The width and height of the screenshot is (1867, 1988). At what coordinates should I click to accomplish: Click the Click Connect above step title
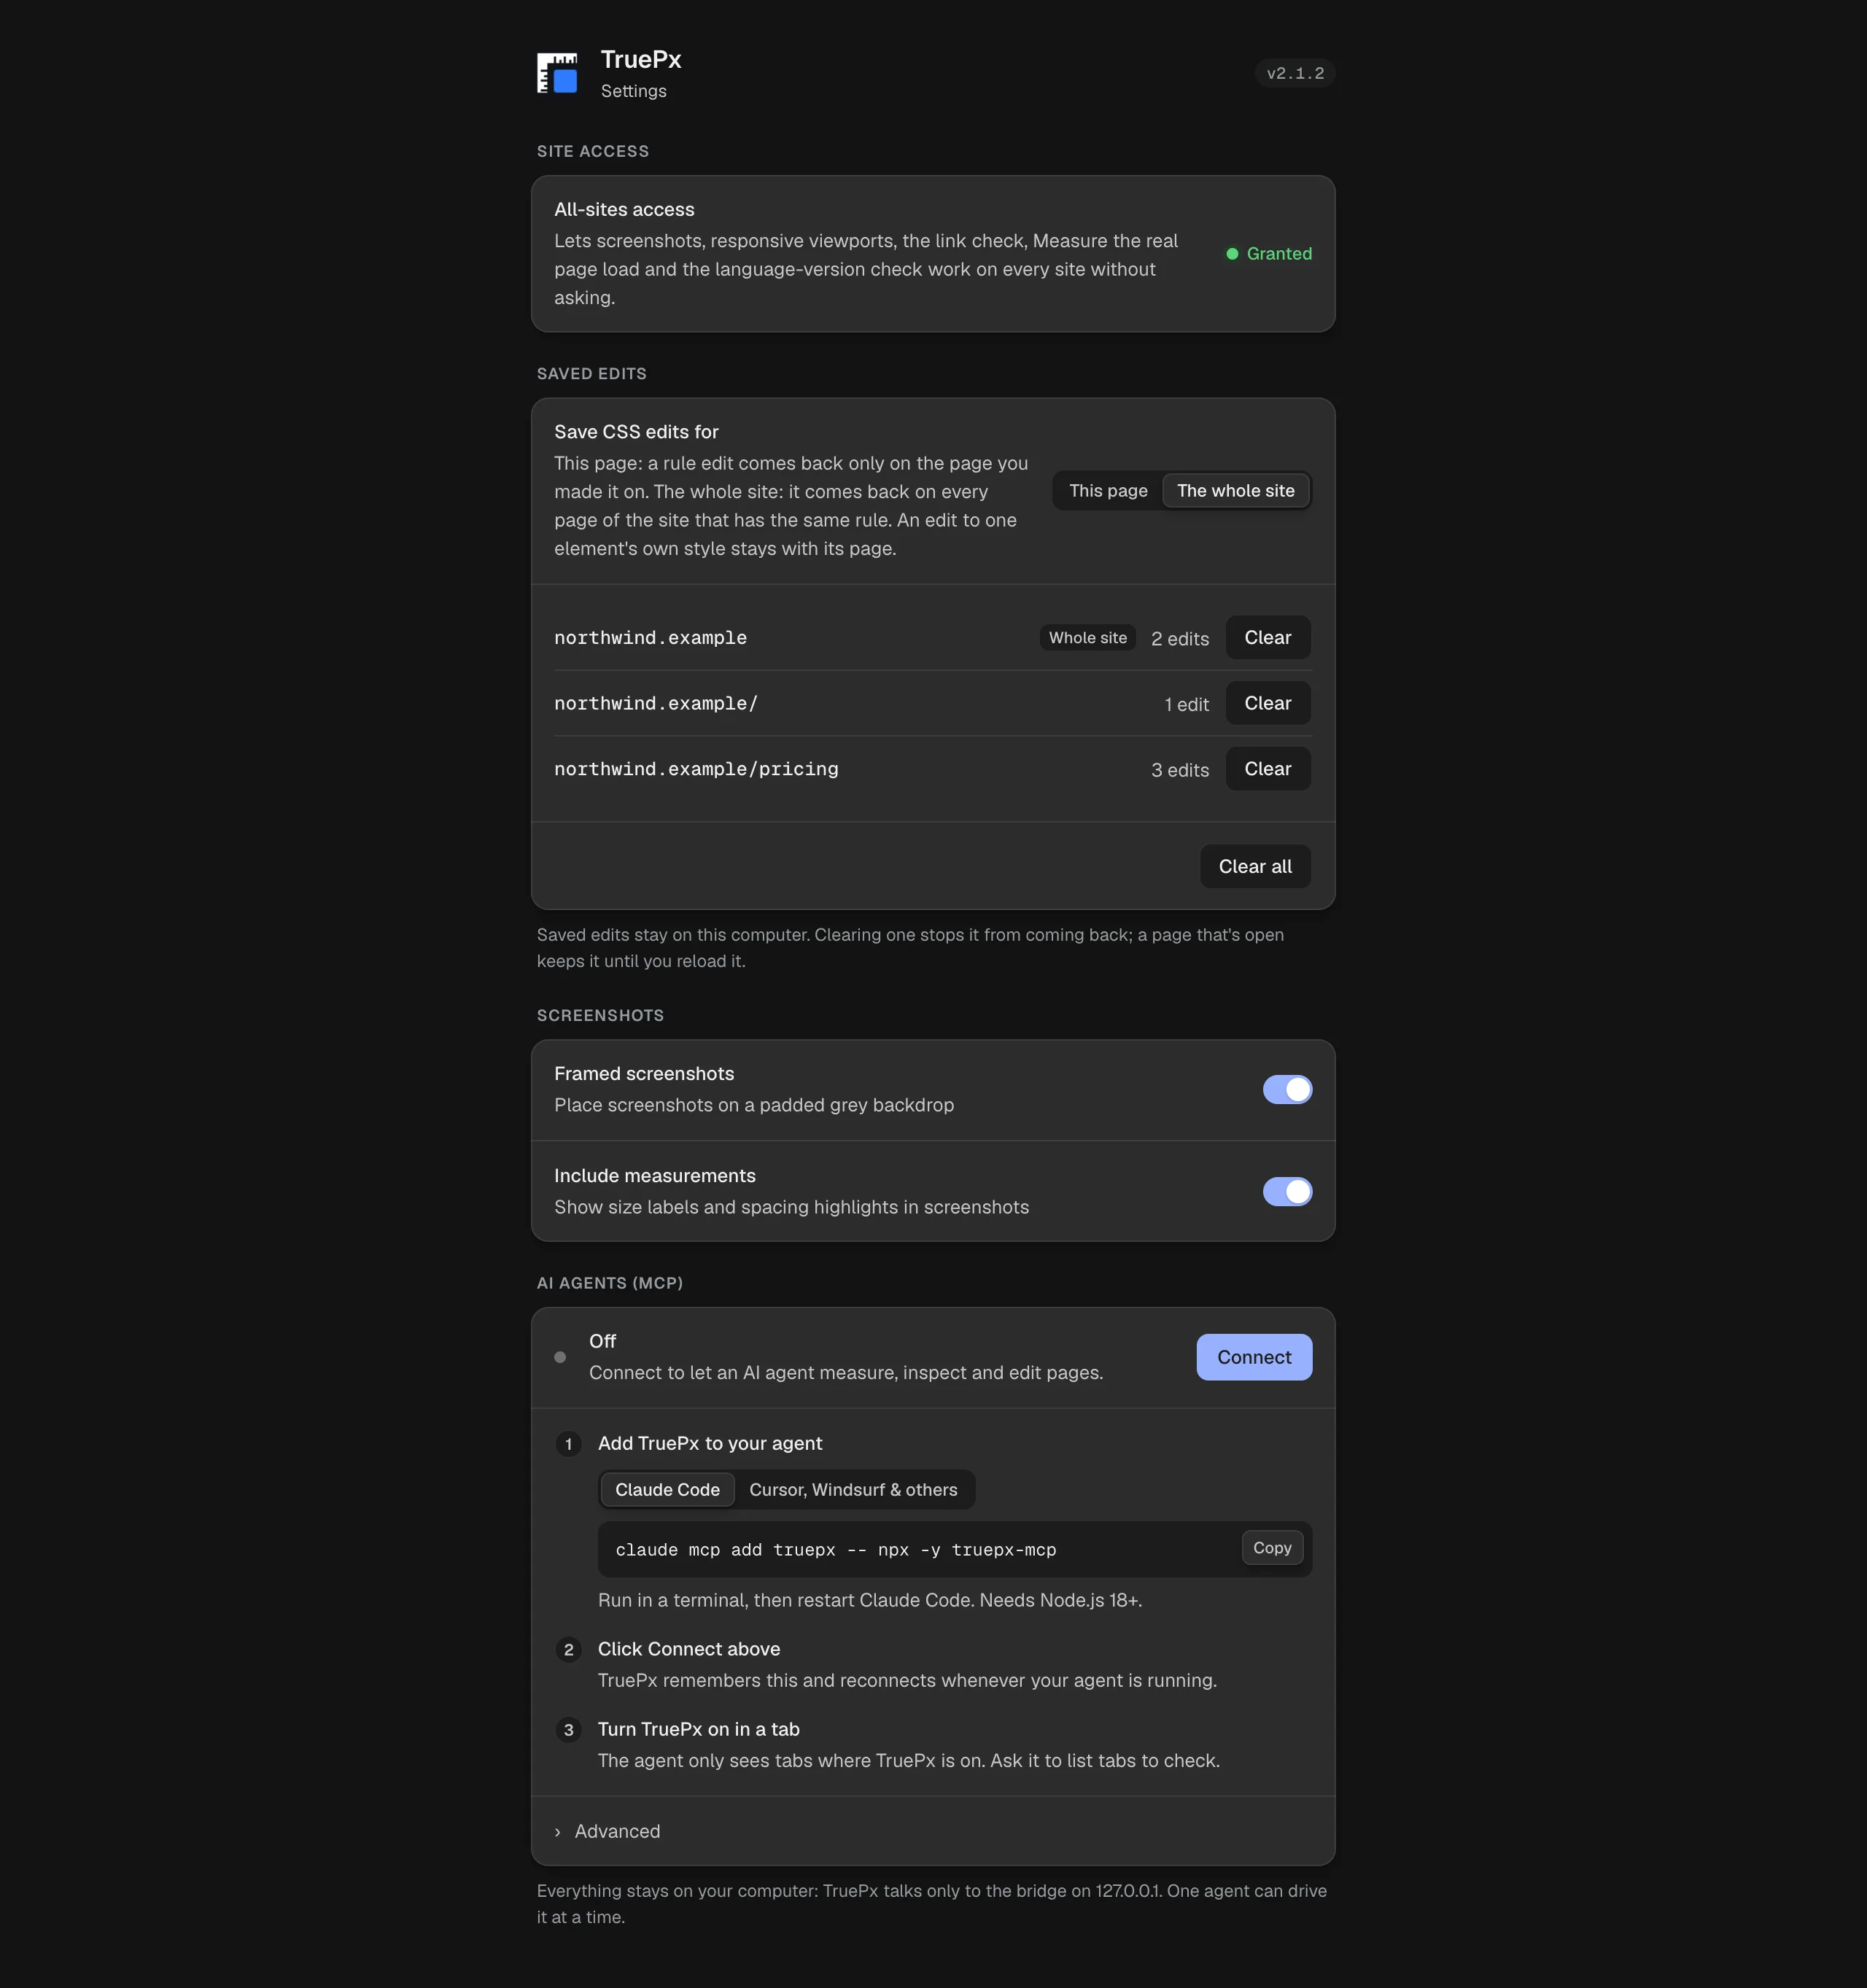click(689, 1649)
